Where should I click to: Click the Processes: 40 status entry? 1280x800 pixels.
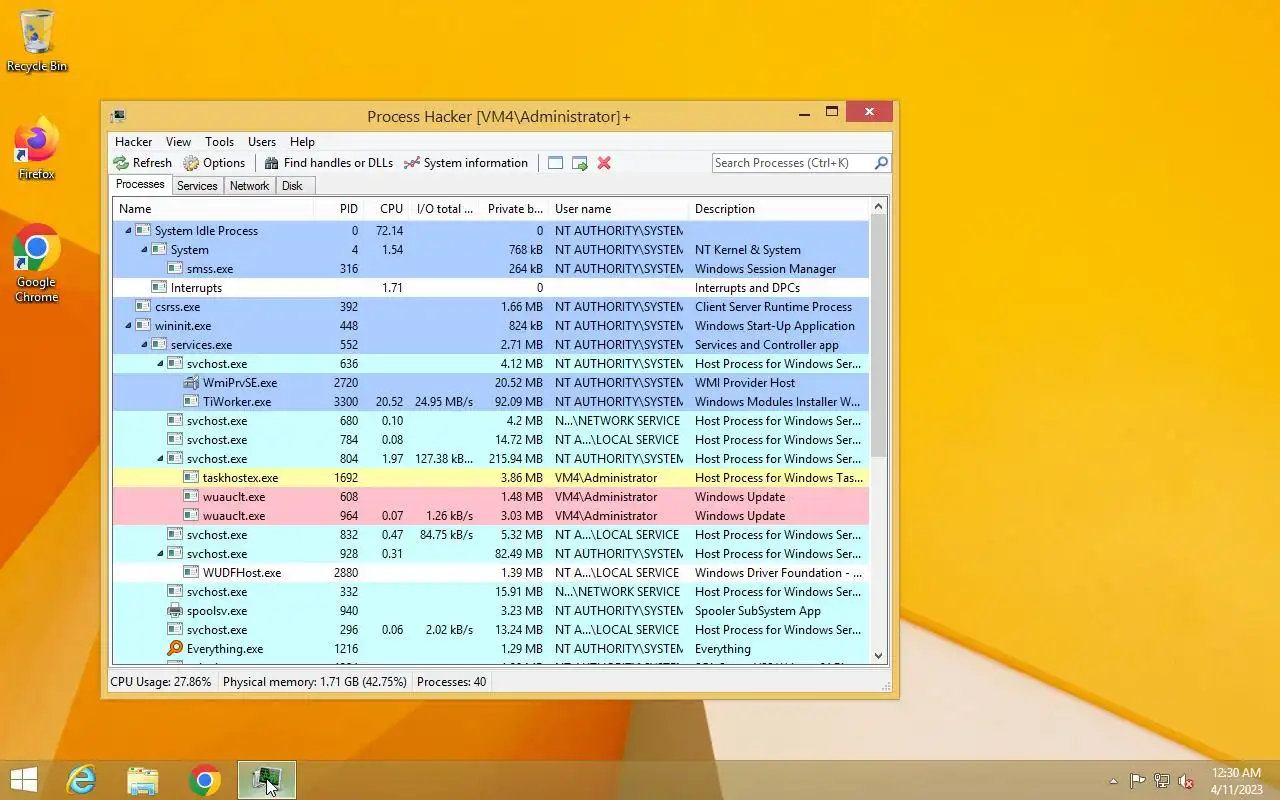tap(451, 682)
